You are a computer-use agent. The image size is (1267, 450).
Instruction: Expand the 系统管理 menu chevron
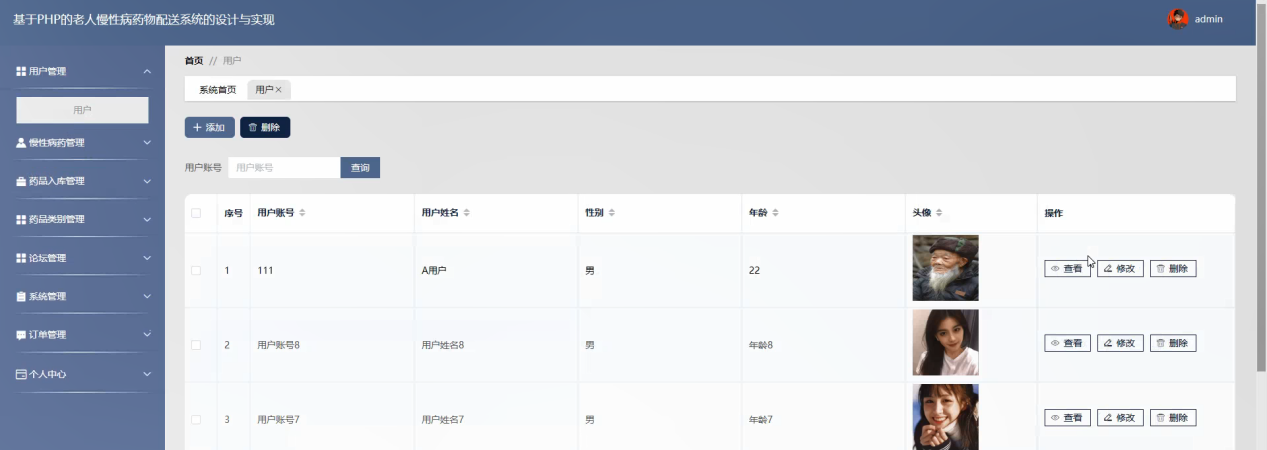[x=147, y=297]
